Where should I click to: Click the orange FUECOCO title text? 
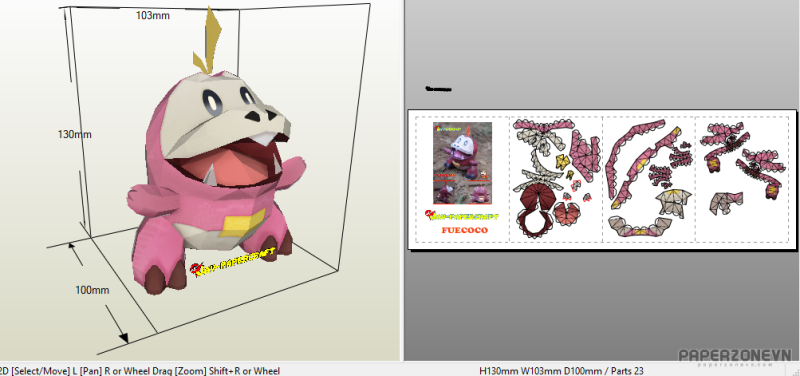(464, 230)
